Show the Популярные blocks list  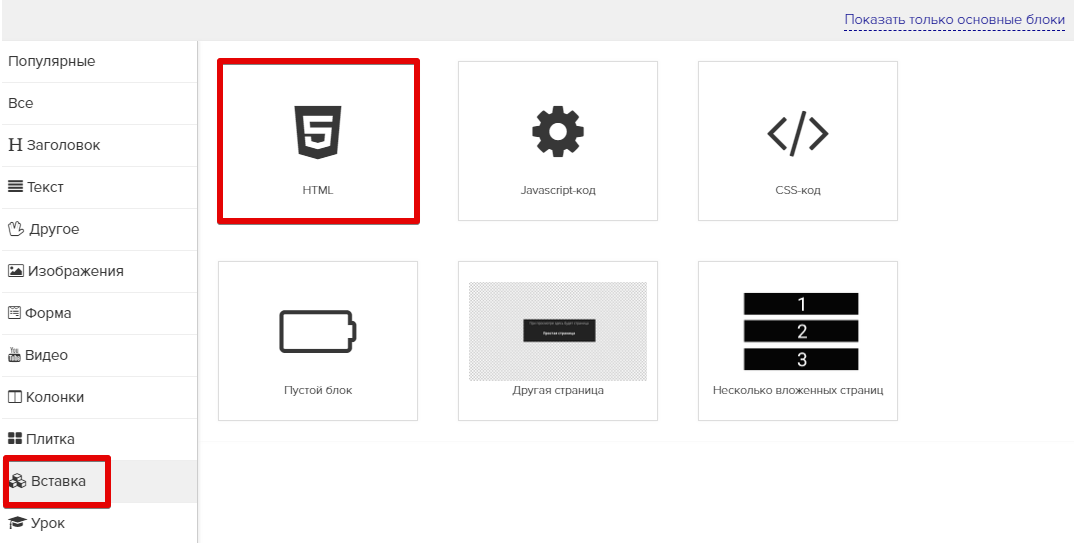tap(52, 61)
